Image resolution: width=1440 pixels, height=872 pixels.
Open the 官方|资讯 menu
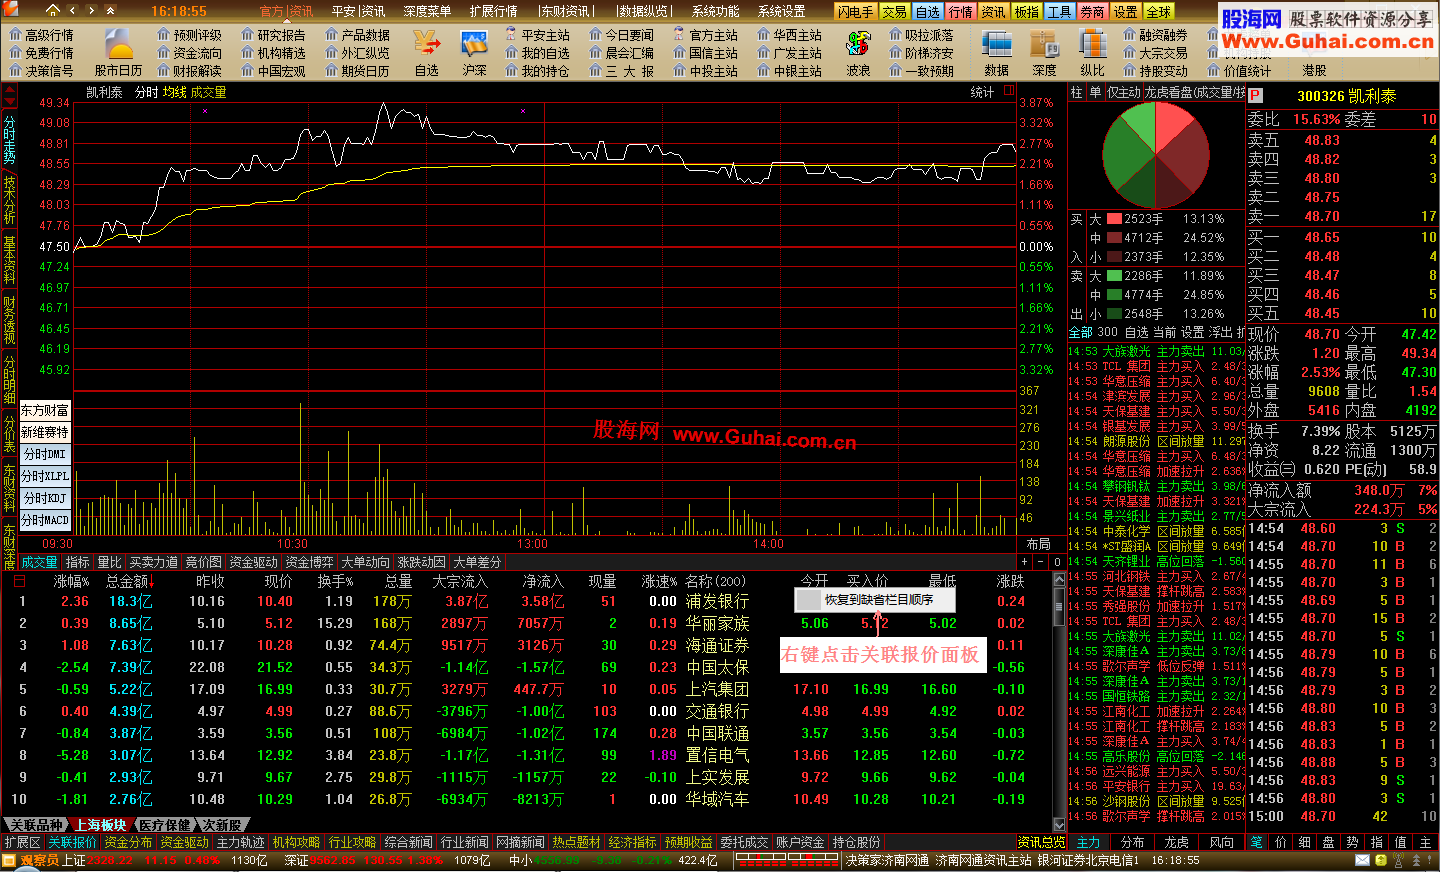point(286,11)
